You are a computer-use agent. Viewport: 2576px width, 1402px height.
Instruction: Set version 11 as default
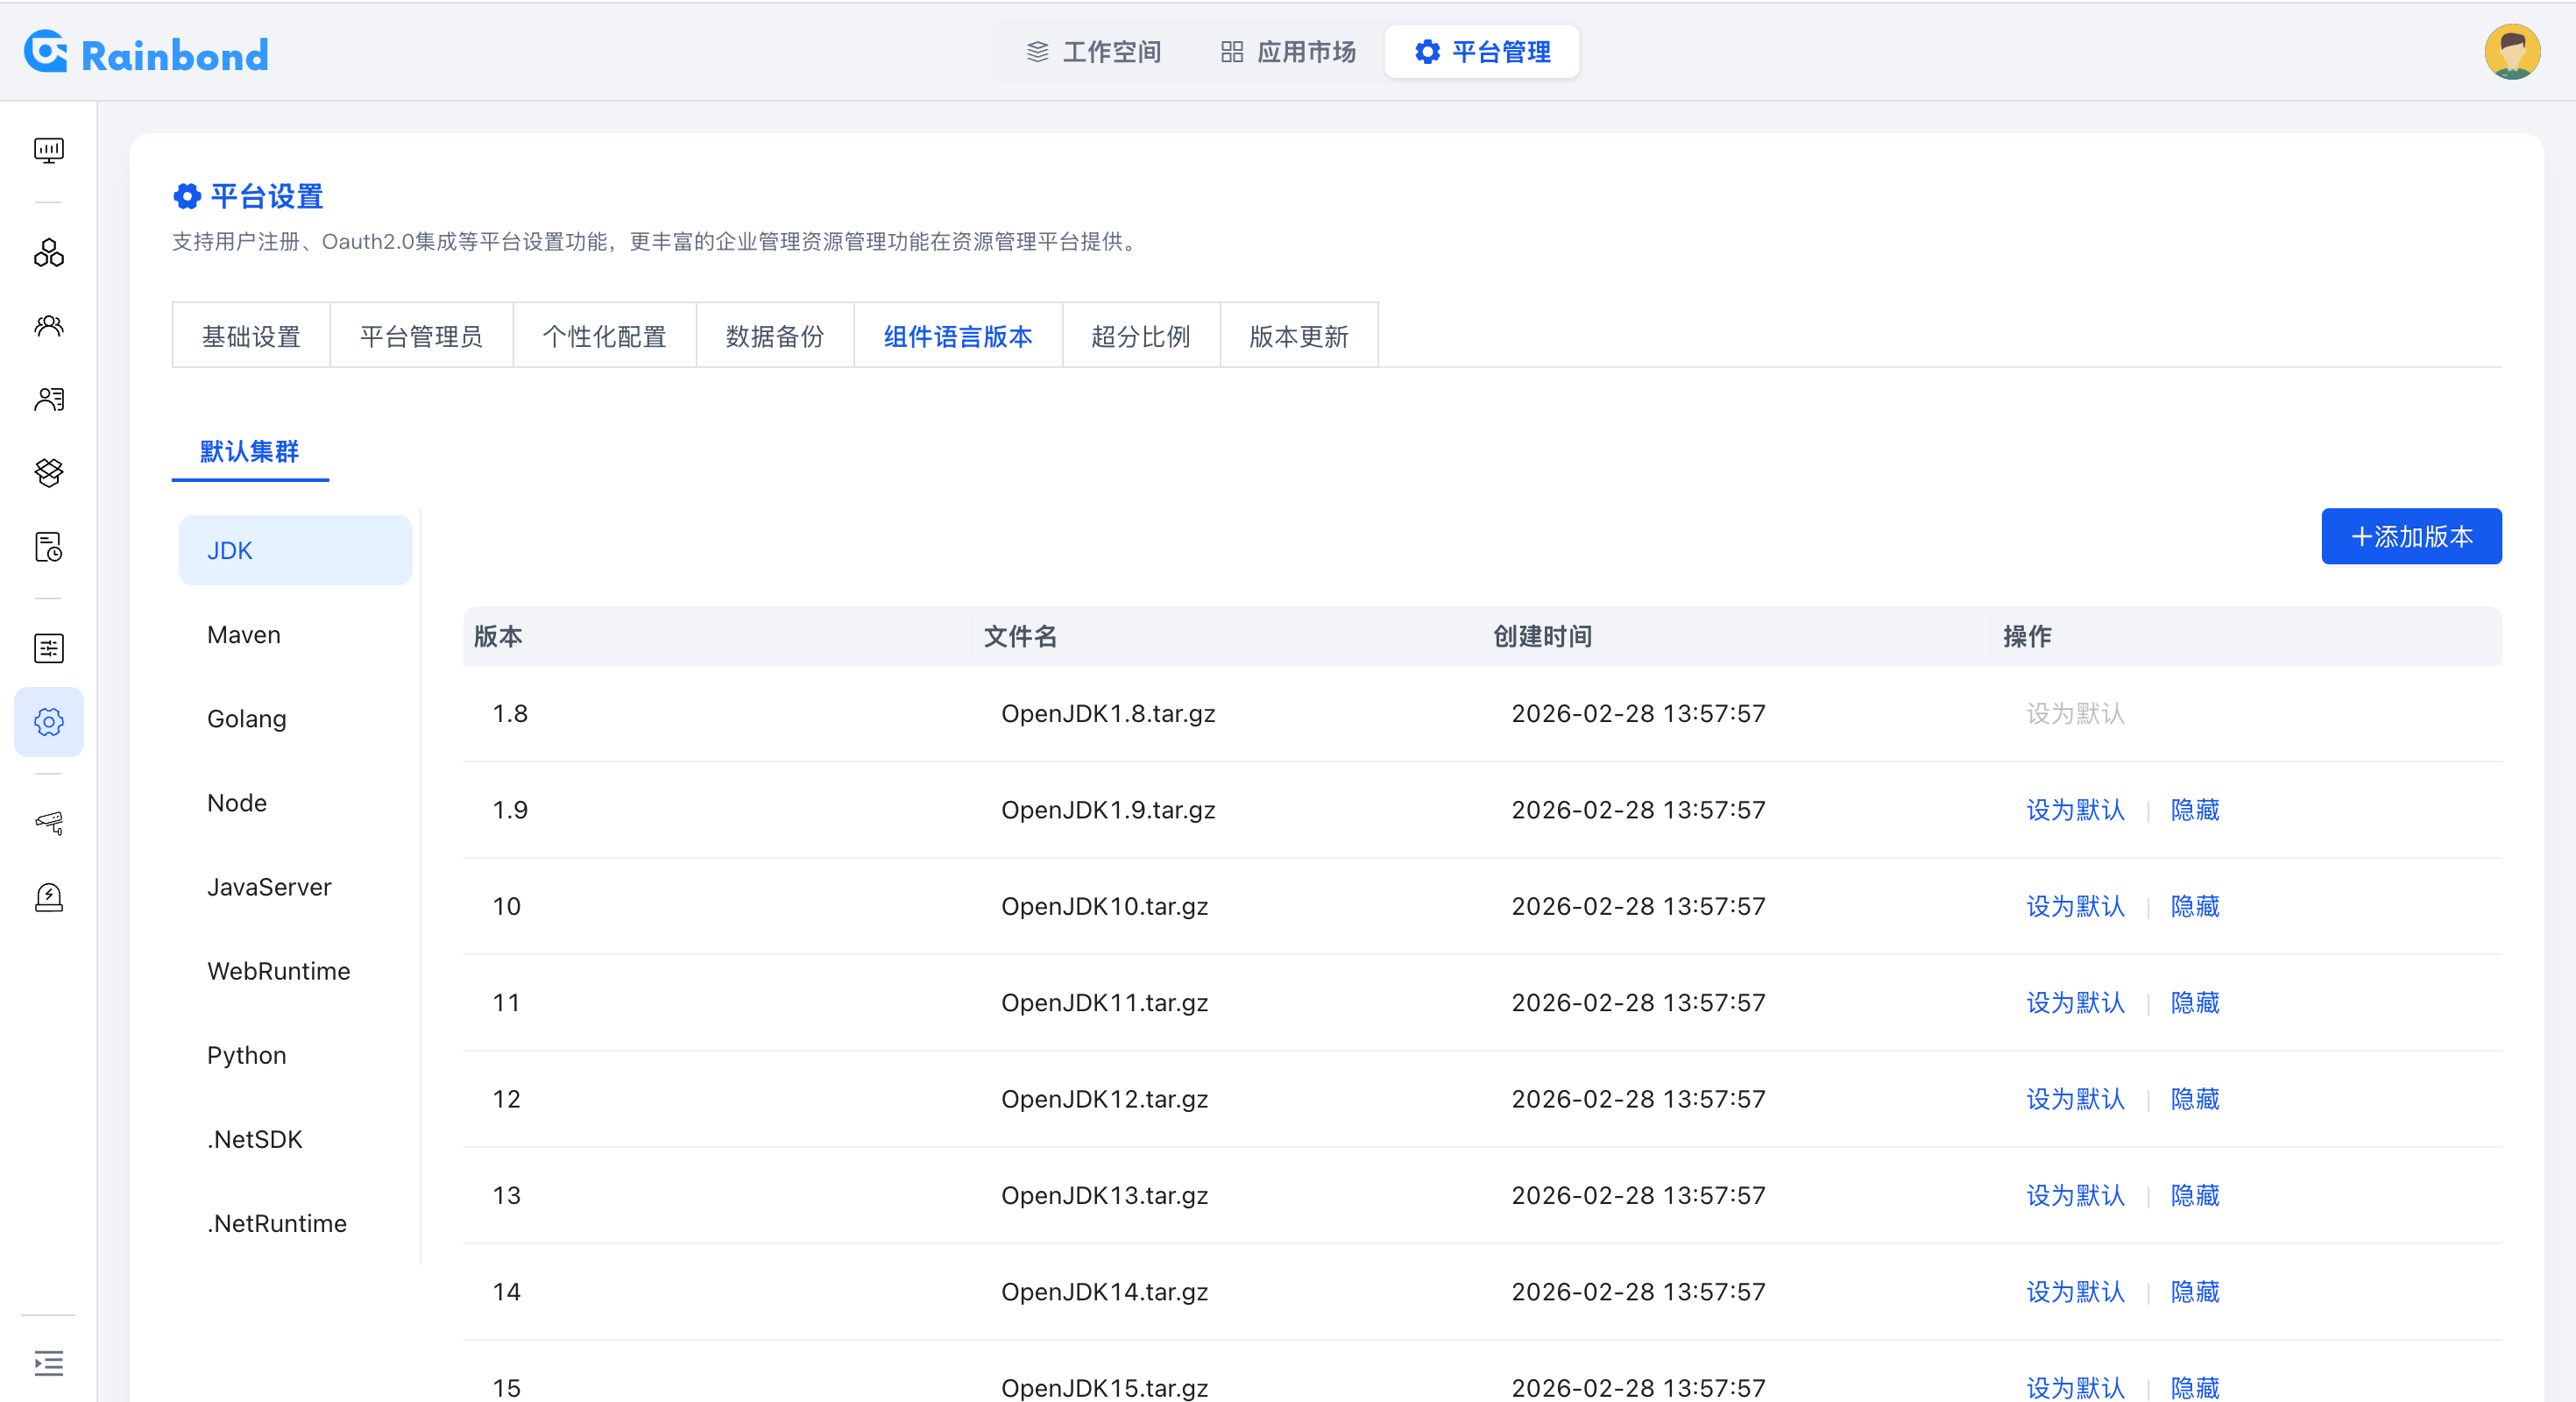(2074, 1003)
